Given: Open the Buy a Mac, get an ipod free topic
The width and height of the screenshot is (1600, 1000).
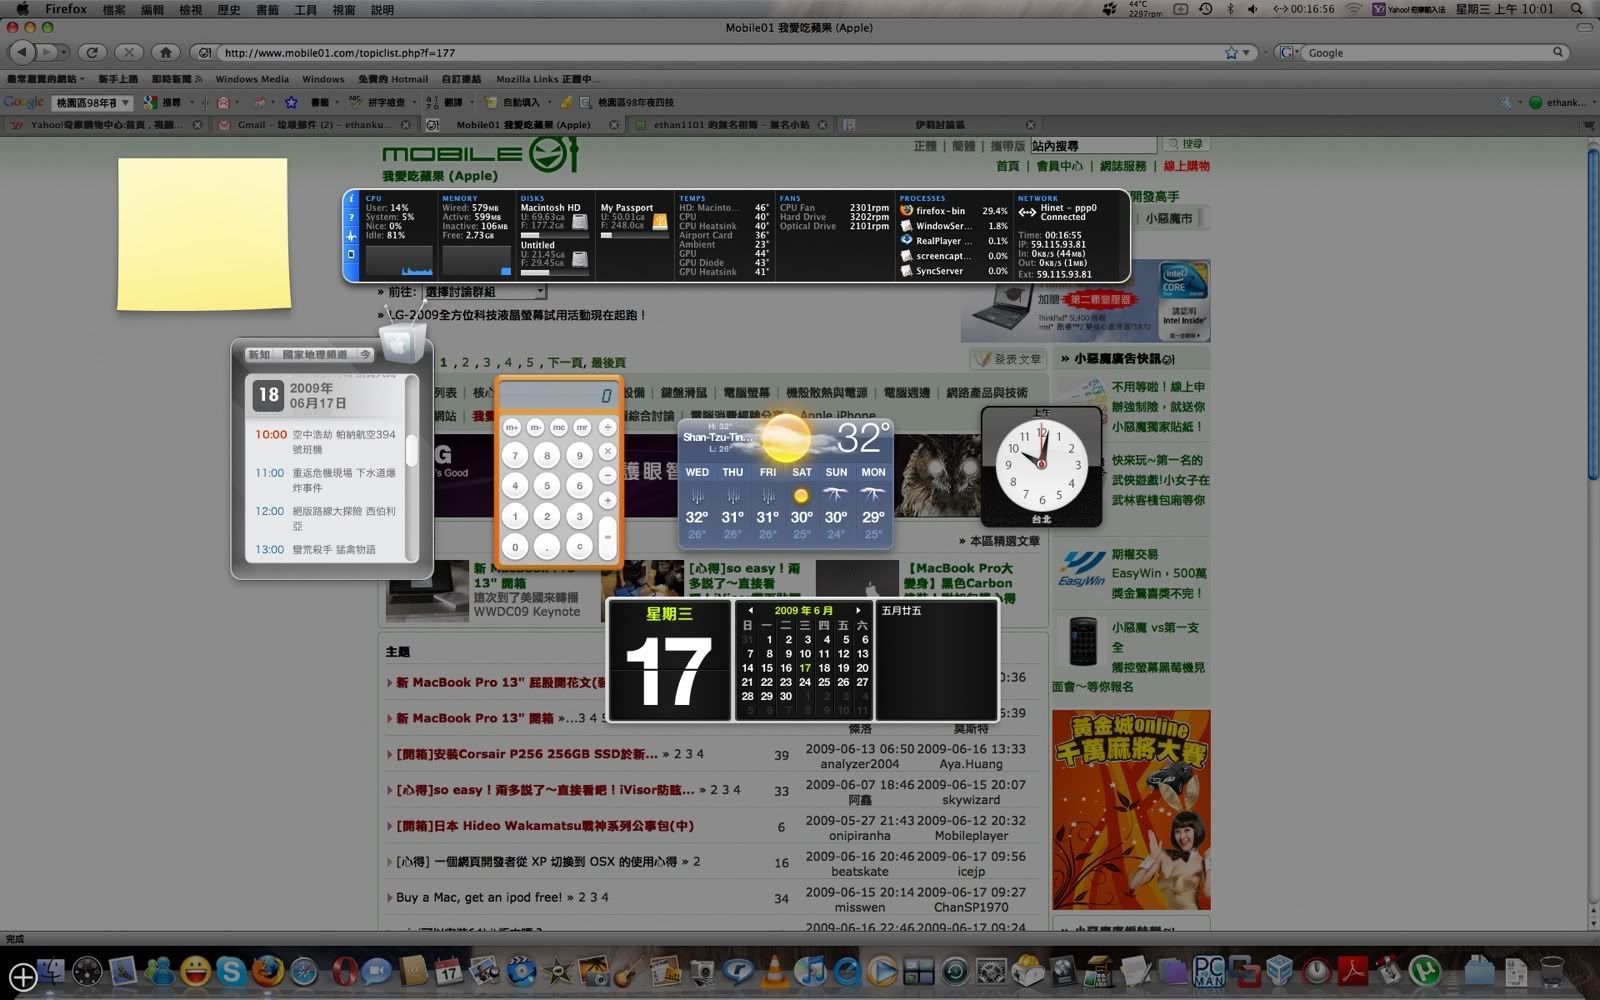Looking at the screenshot, I should click(479, 897).
